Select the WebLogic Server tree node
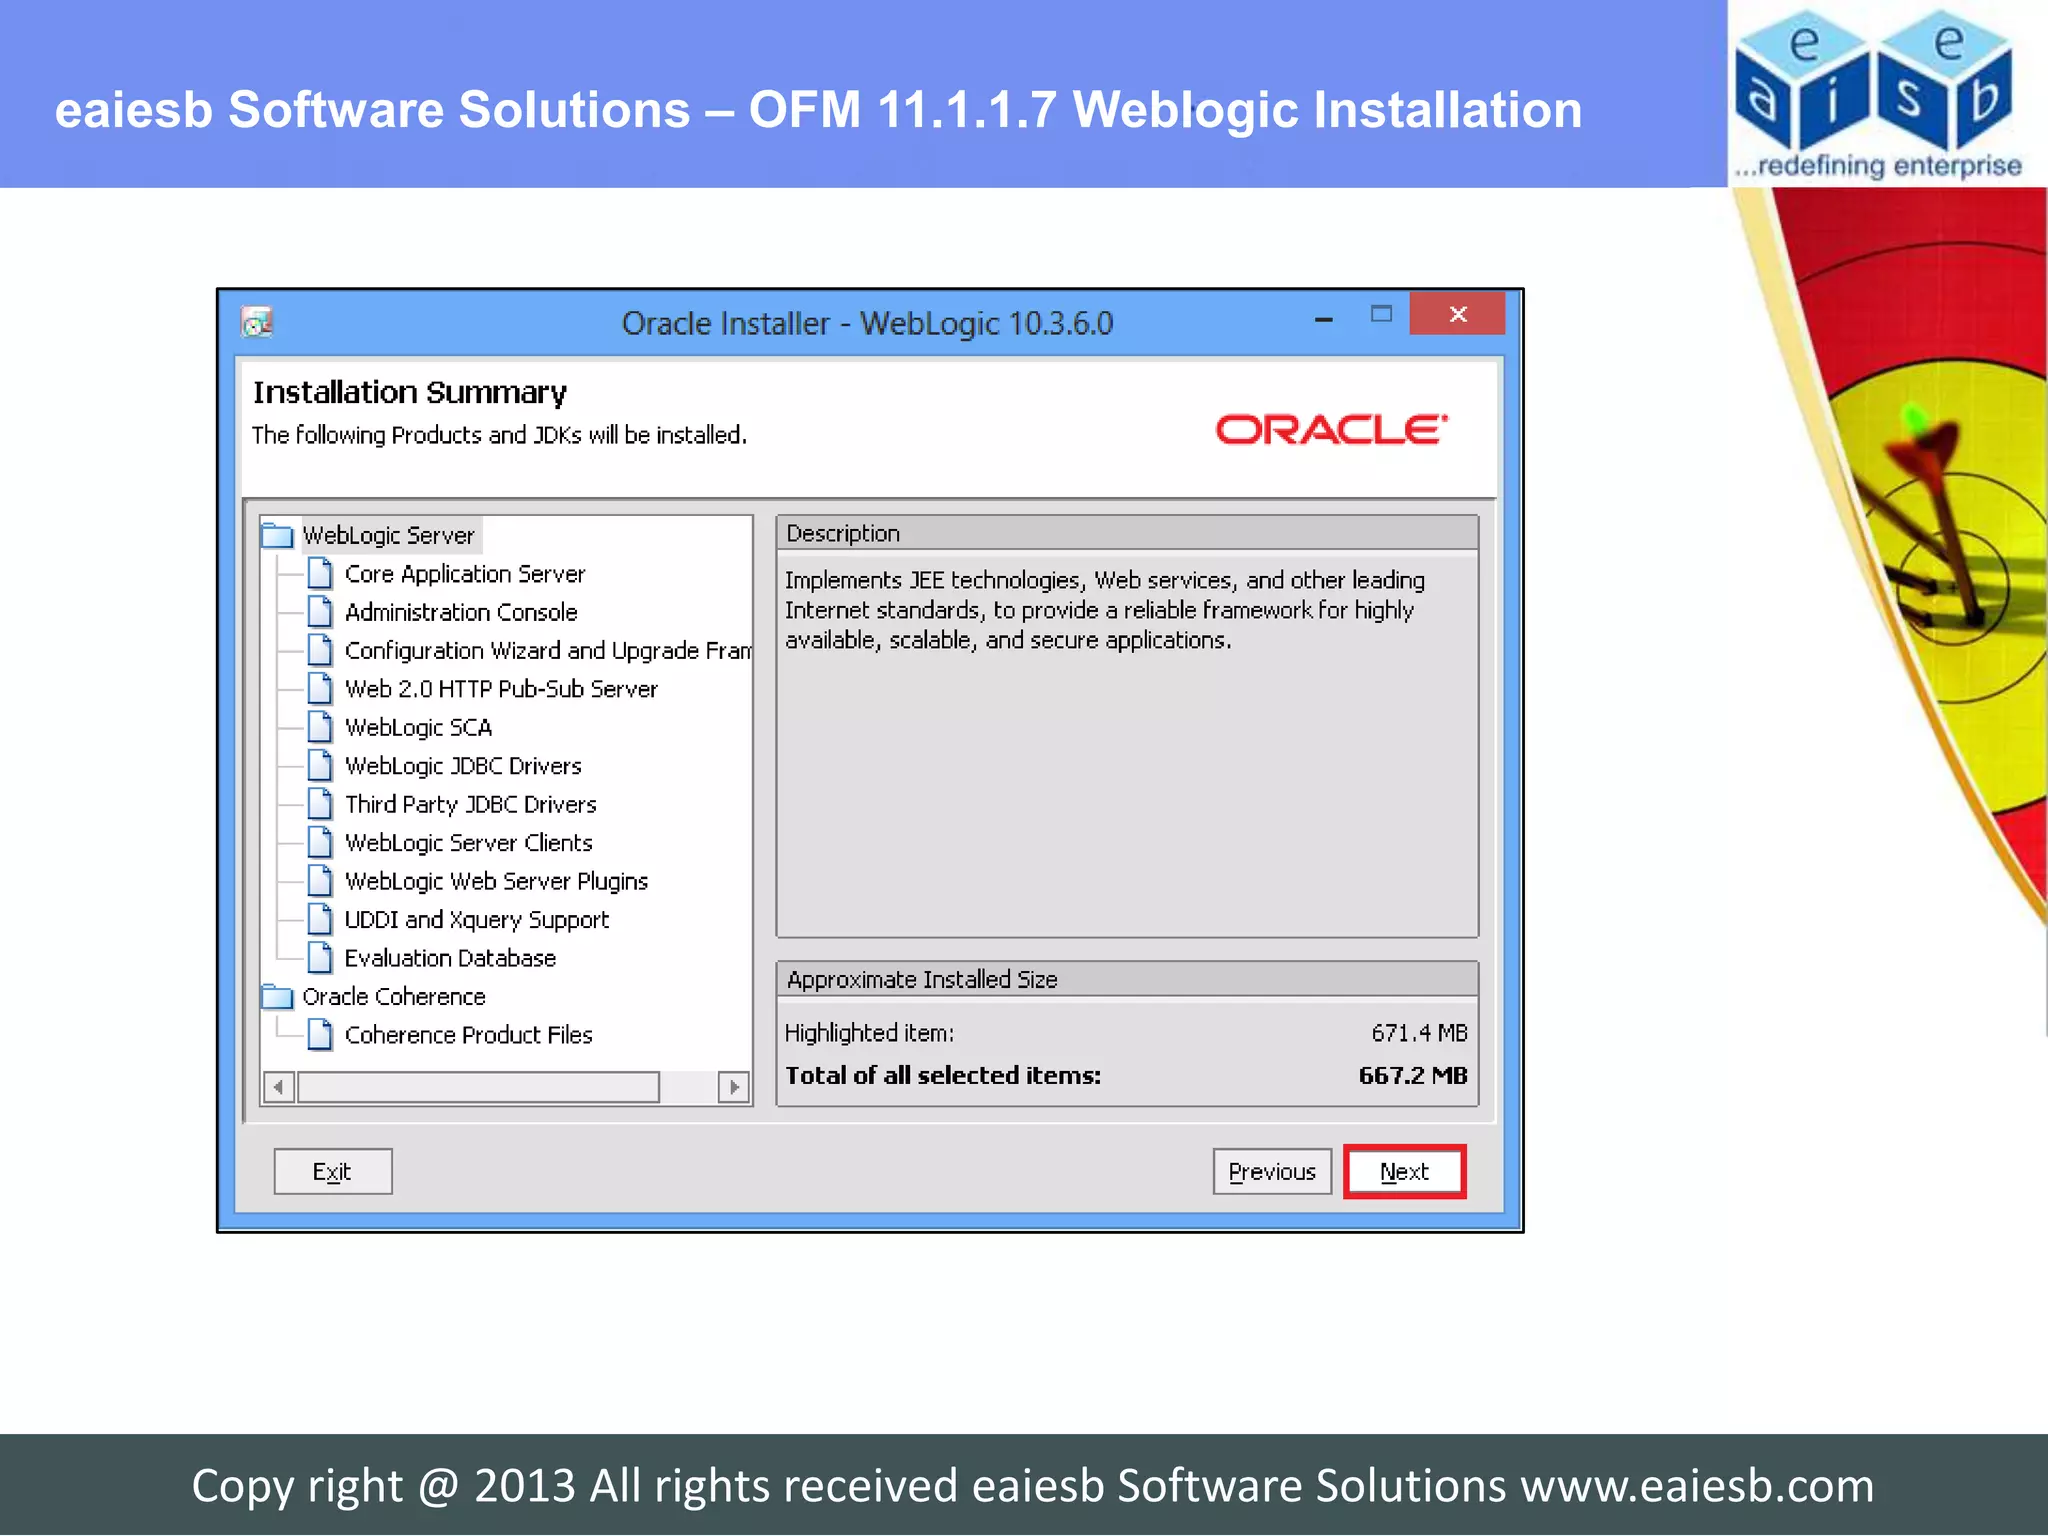The image size is (2048, 1536). (389, 536)
